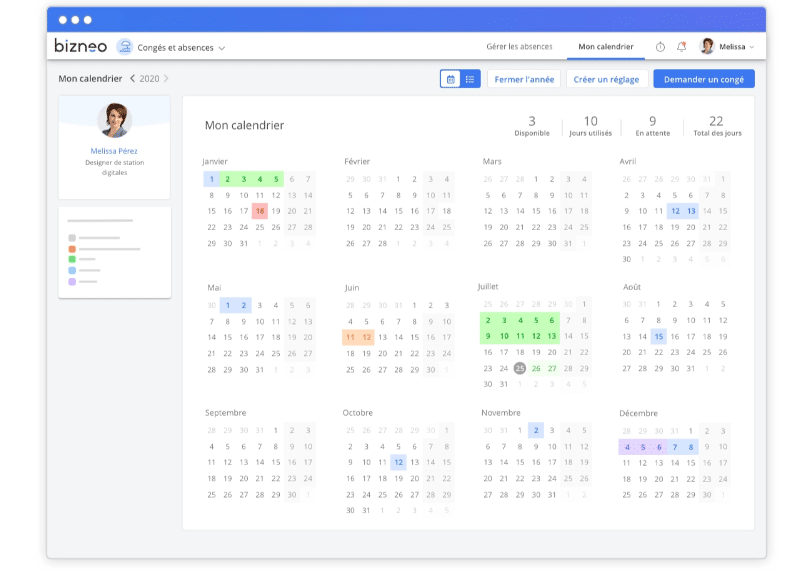799x575 pixels.
Task: Open Melissa Pérez profile link
Action: click(114, 151)
